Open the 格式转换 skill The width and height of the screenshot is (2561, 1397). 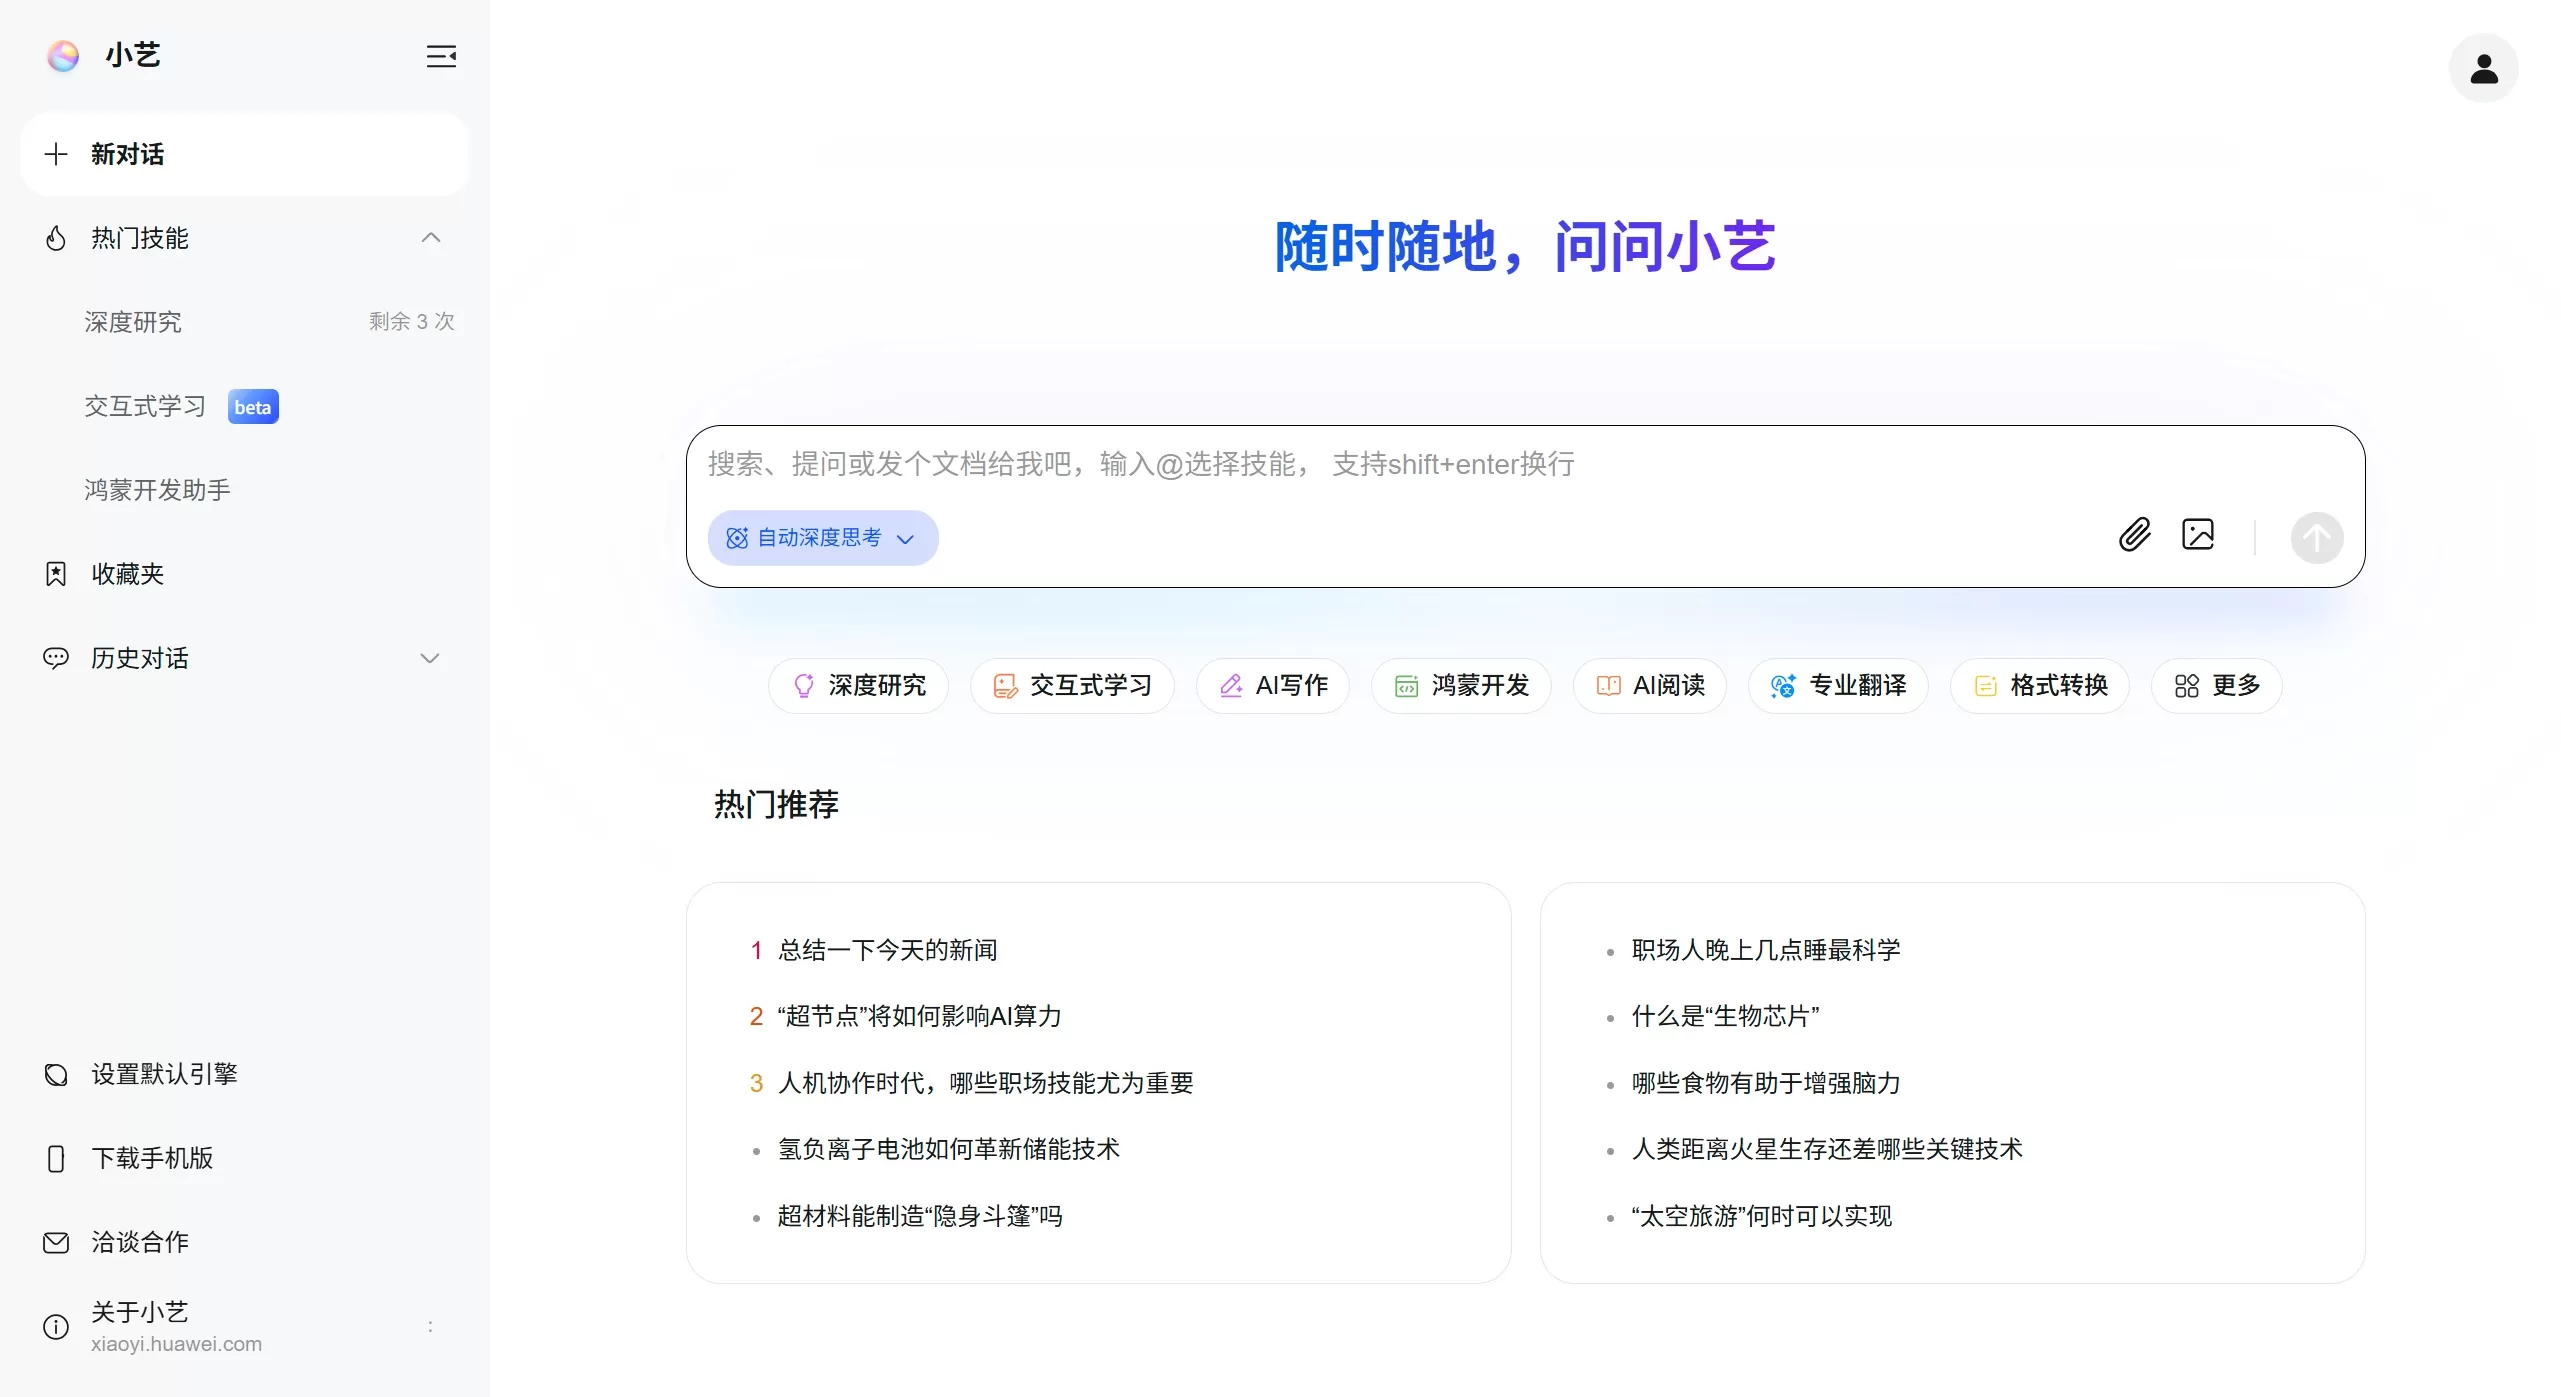2040,685
